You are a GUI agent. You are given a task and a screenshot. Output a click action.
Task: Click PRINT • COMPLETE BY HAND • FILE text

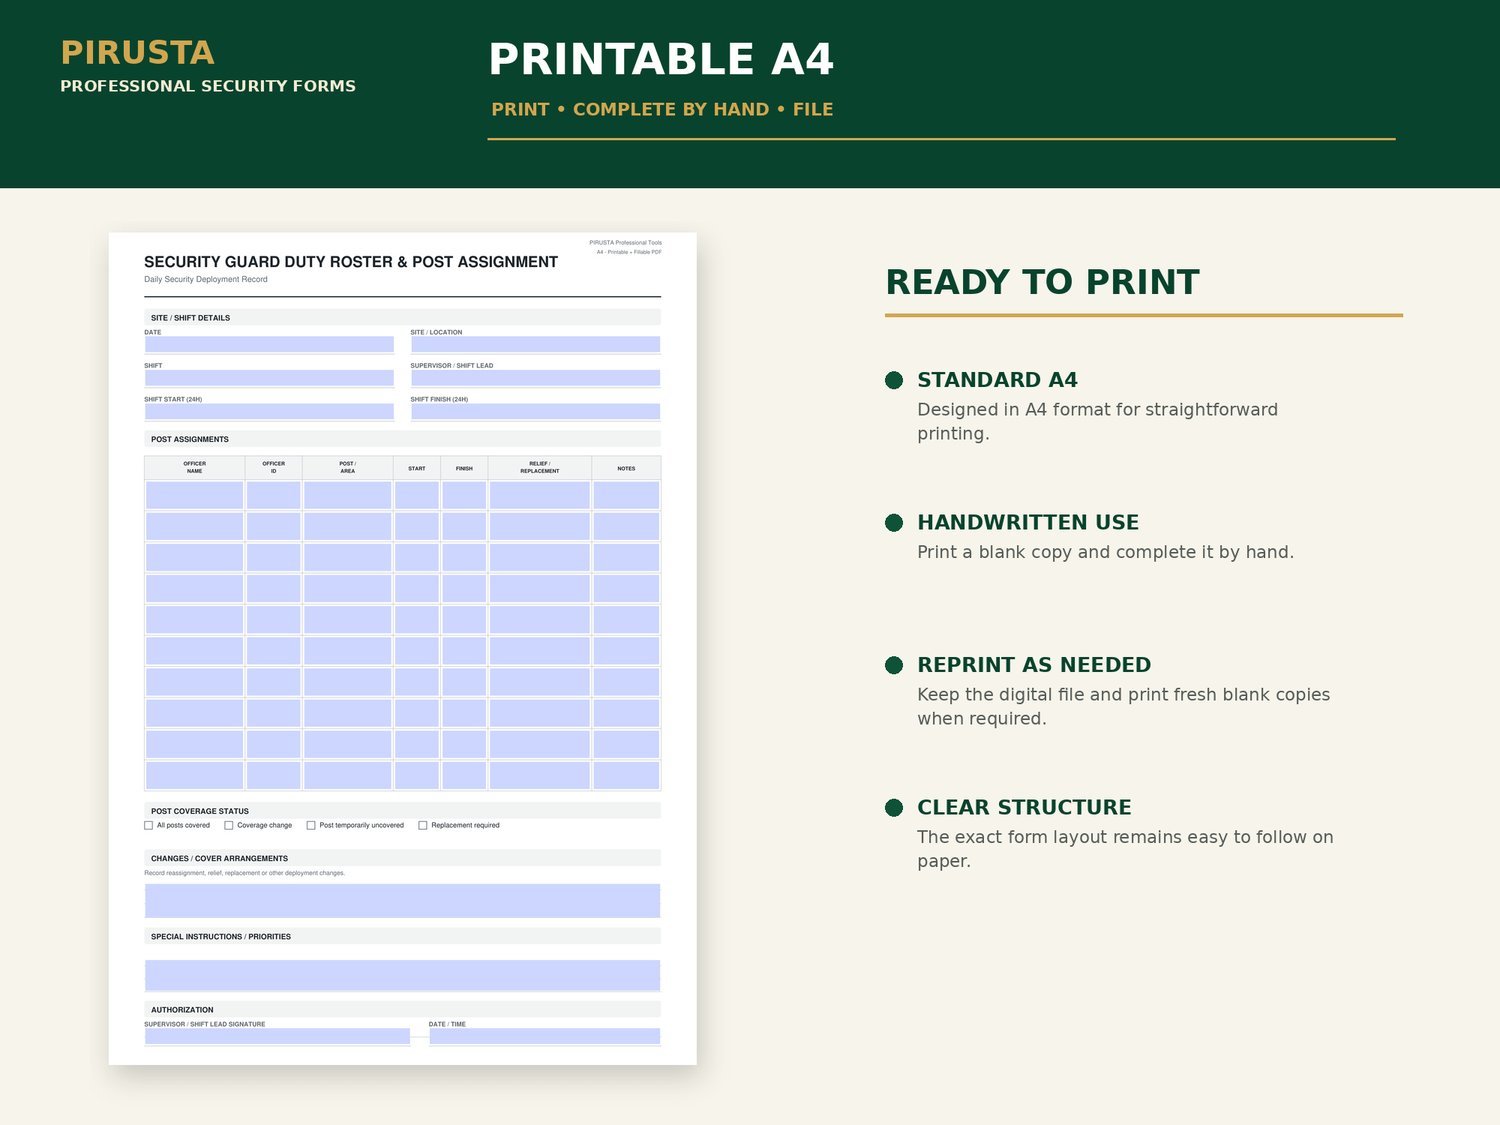(662, 109)
